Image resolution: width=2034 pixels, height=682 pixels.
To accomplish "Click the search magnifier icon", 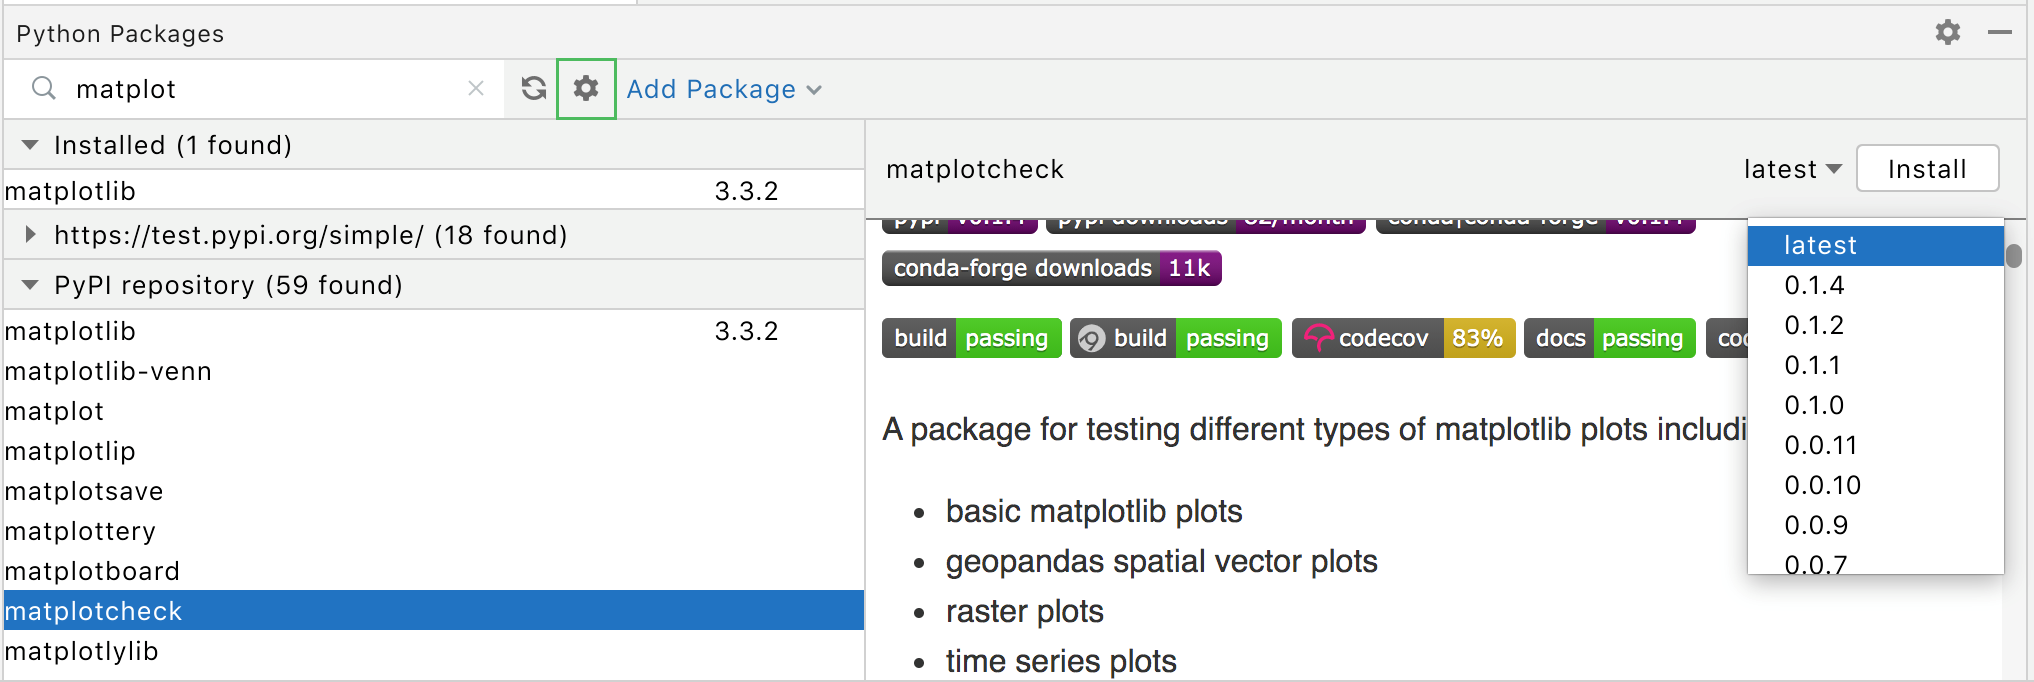I will coord(43,89).
